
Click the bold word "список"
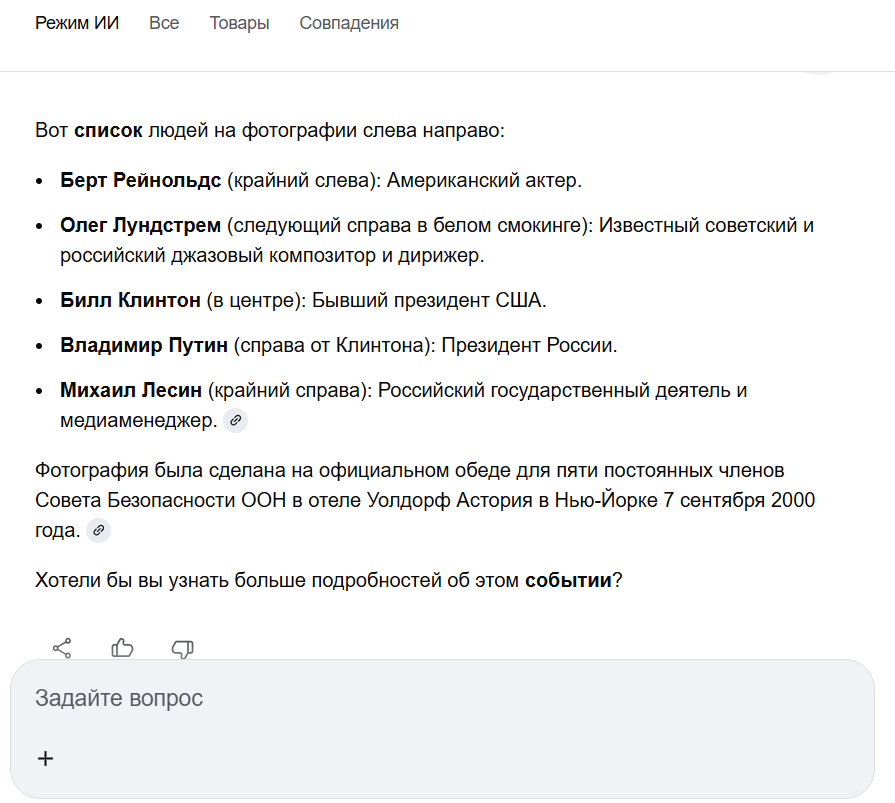(x=108, y=130)
